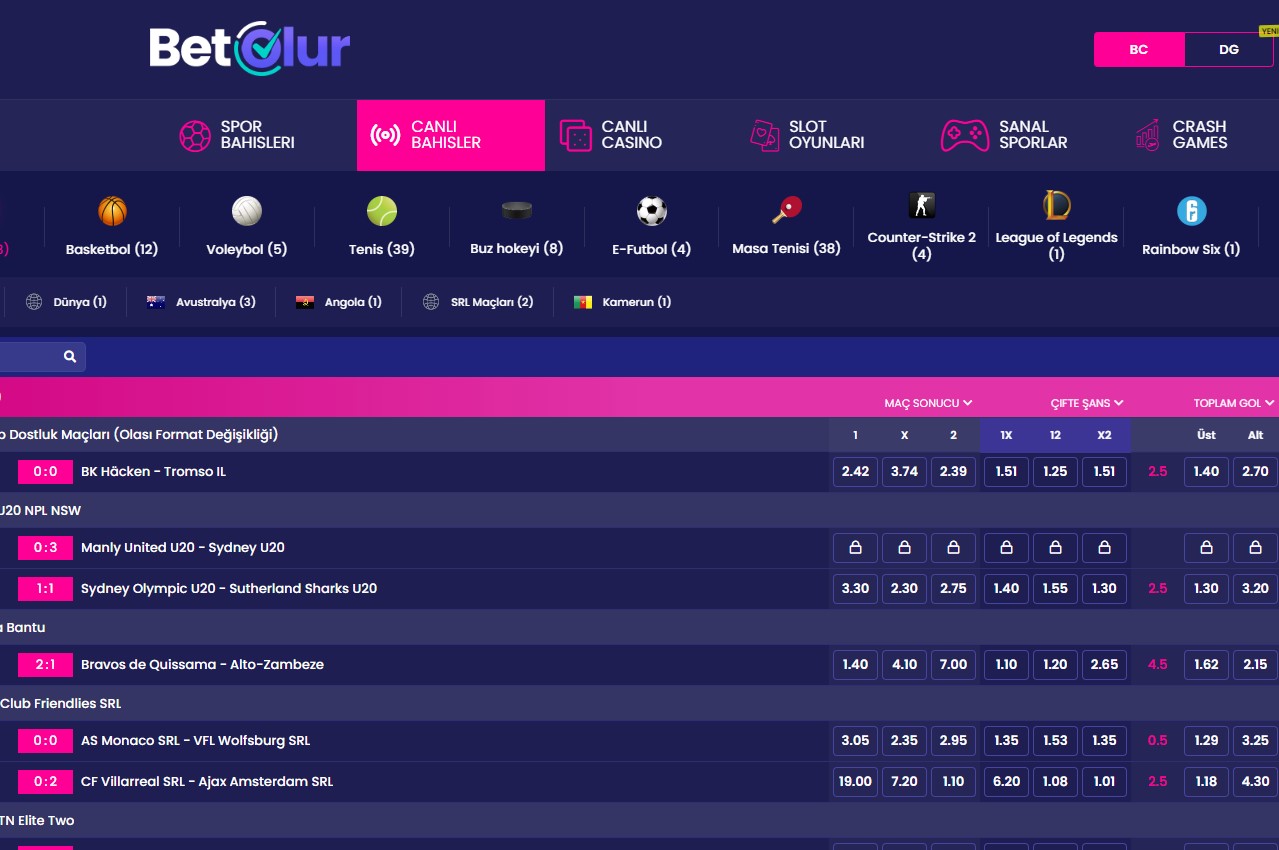Screen dimensions: 1279x850
Task: Bet 19.00 on CF Villarreal SRL win
Action: point(855,782)
